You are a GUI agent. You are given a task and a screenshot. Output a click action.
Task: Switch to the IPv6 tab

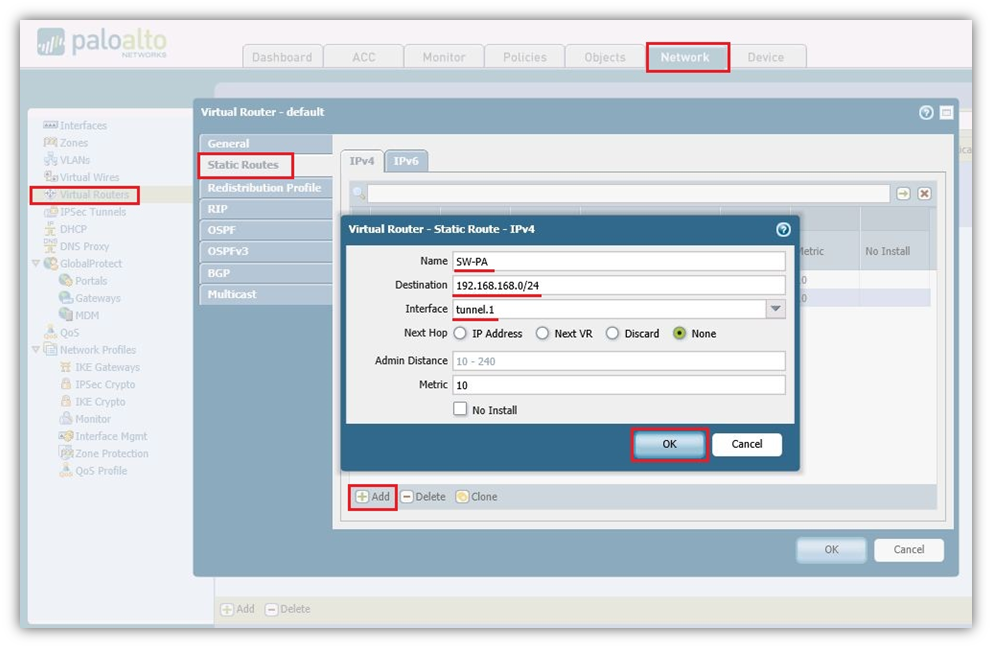click(405, 161)
